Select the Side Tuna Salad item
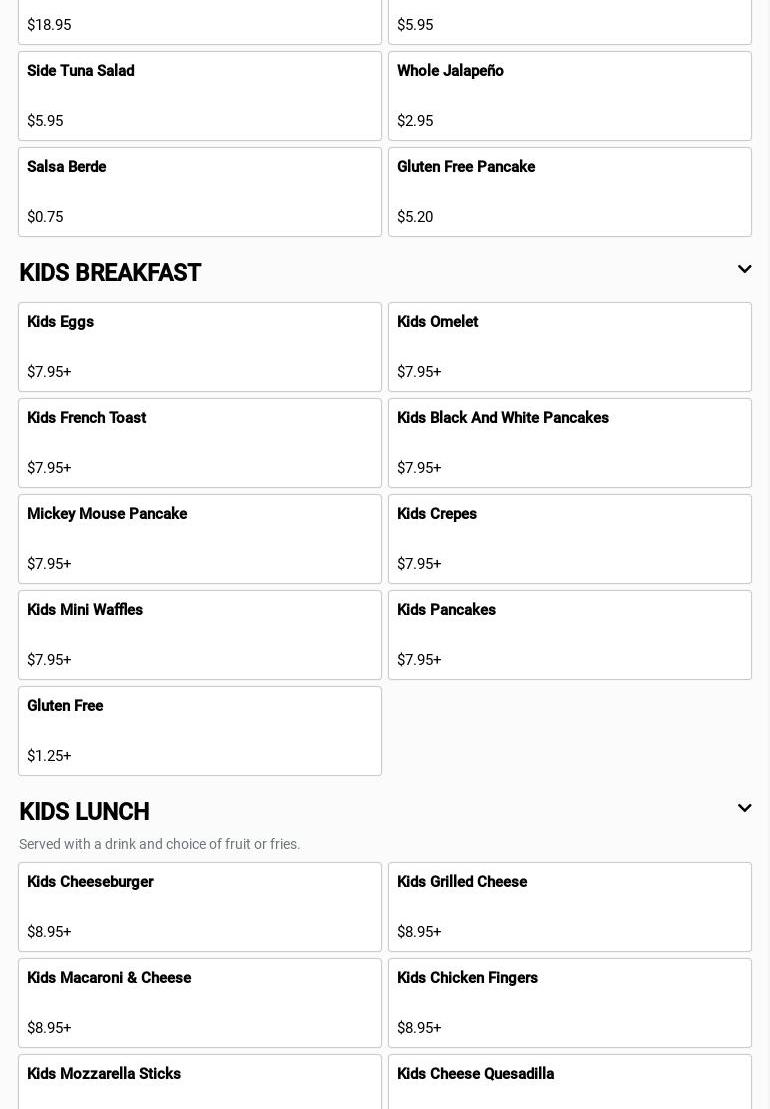Image resolution: width=770 pixels, height=1109 pixels. click(x=200, y=96)
